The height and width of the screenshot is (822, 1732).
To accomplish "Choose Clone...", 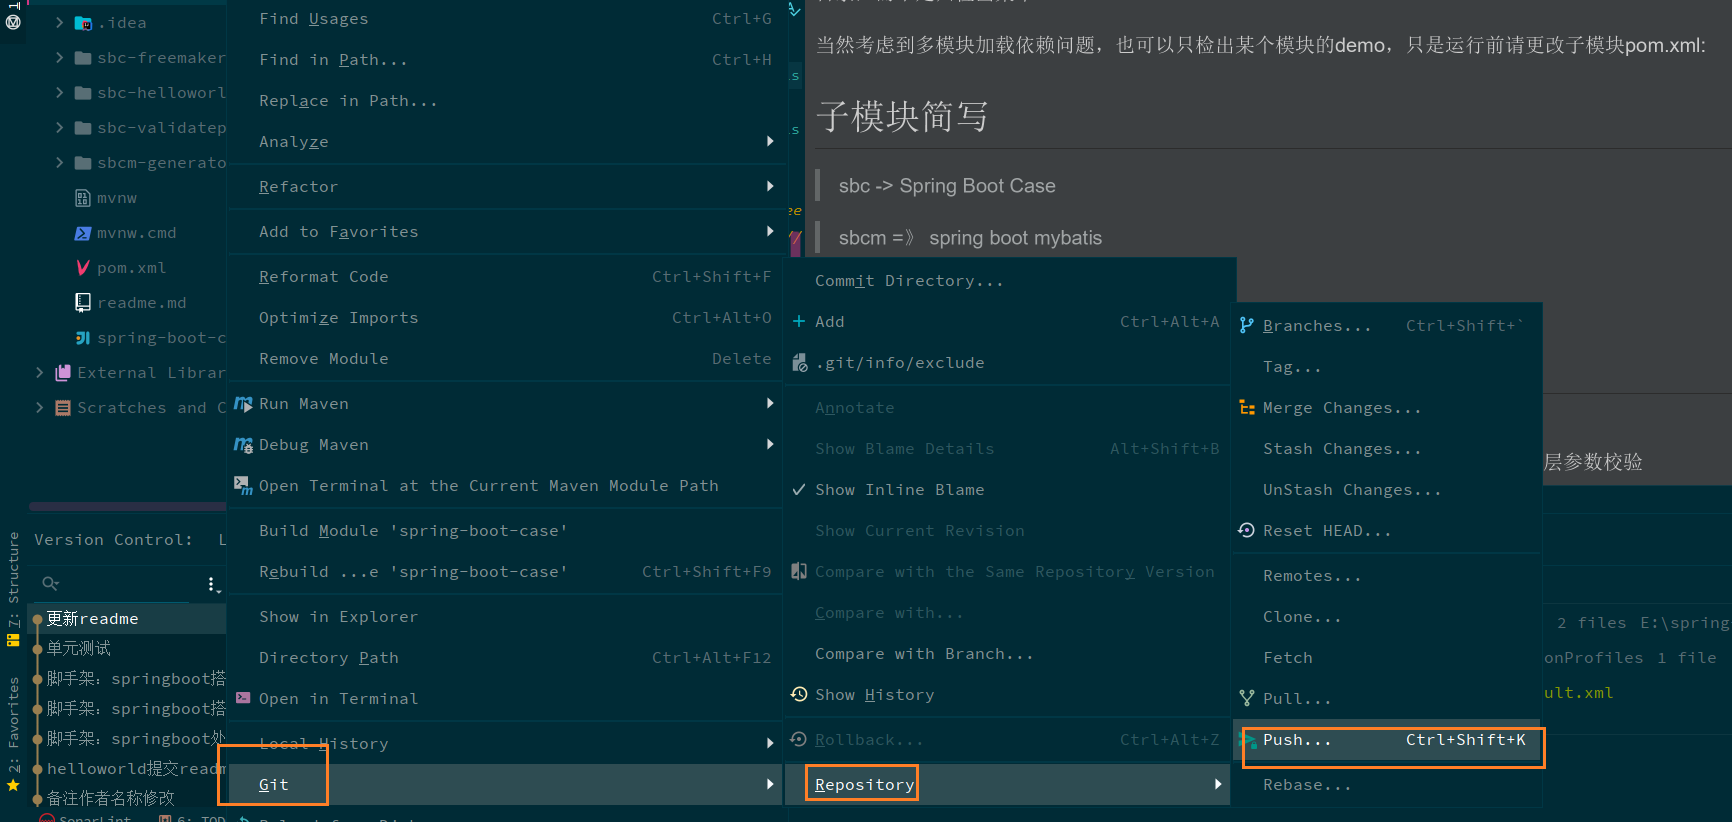I will tap(1387, 617).
